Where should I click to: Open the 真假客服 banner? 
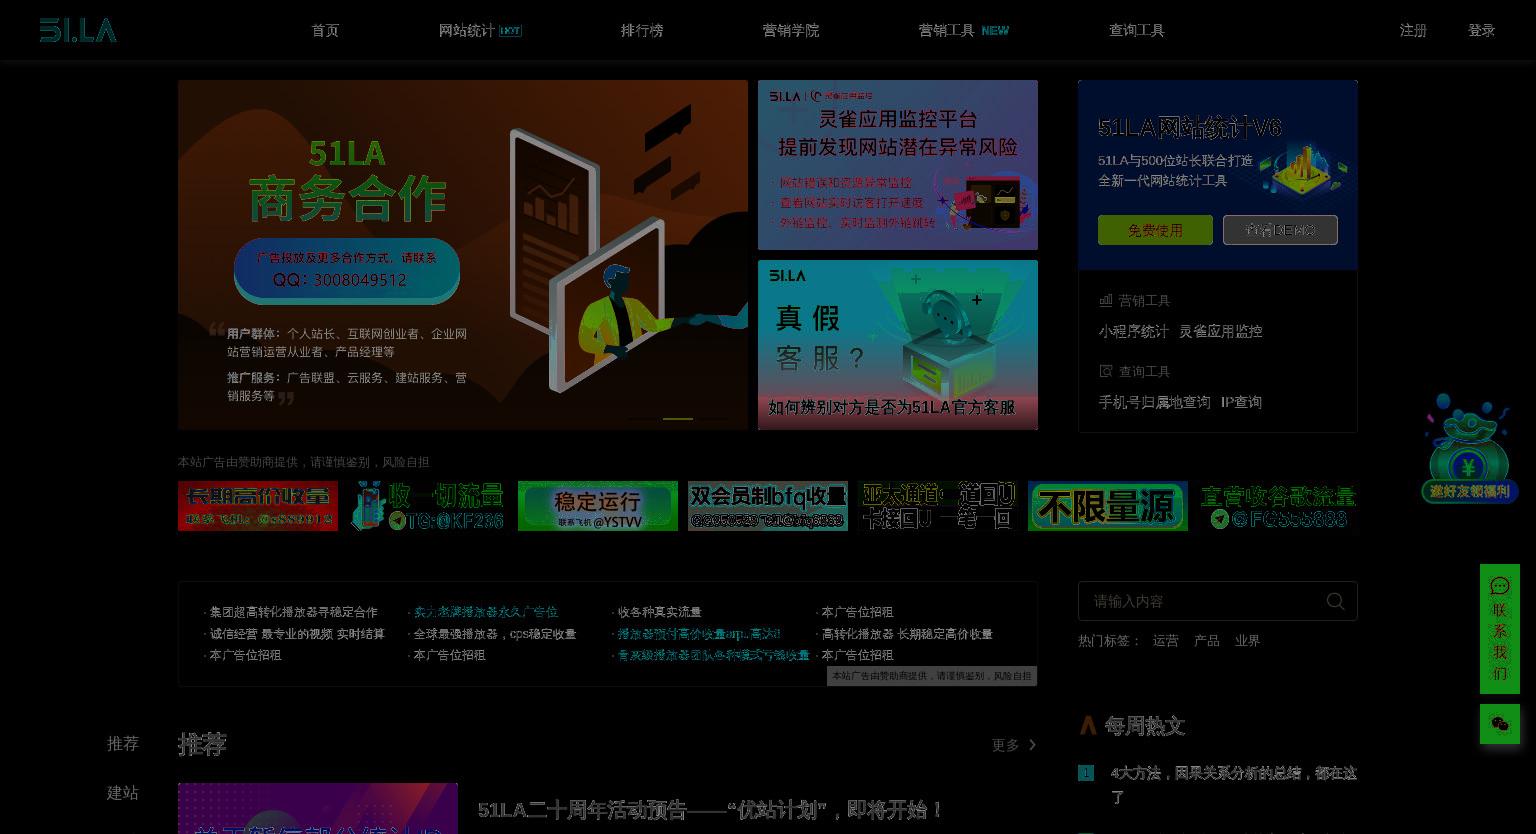(898, 345)
